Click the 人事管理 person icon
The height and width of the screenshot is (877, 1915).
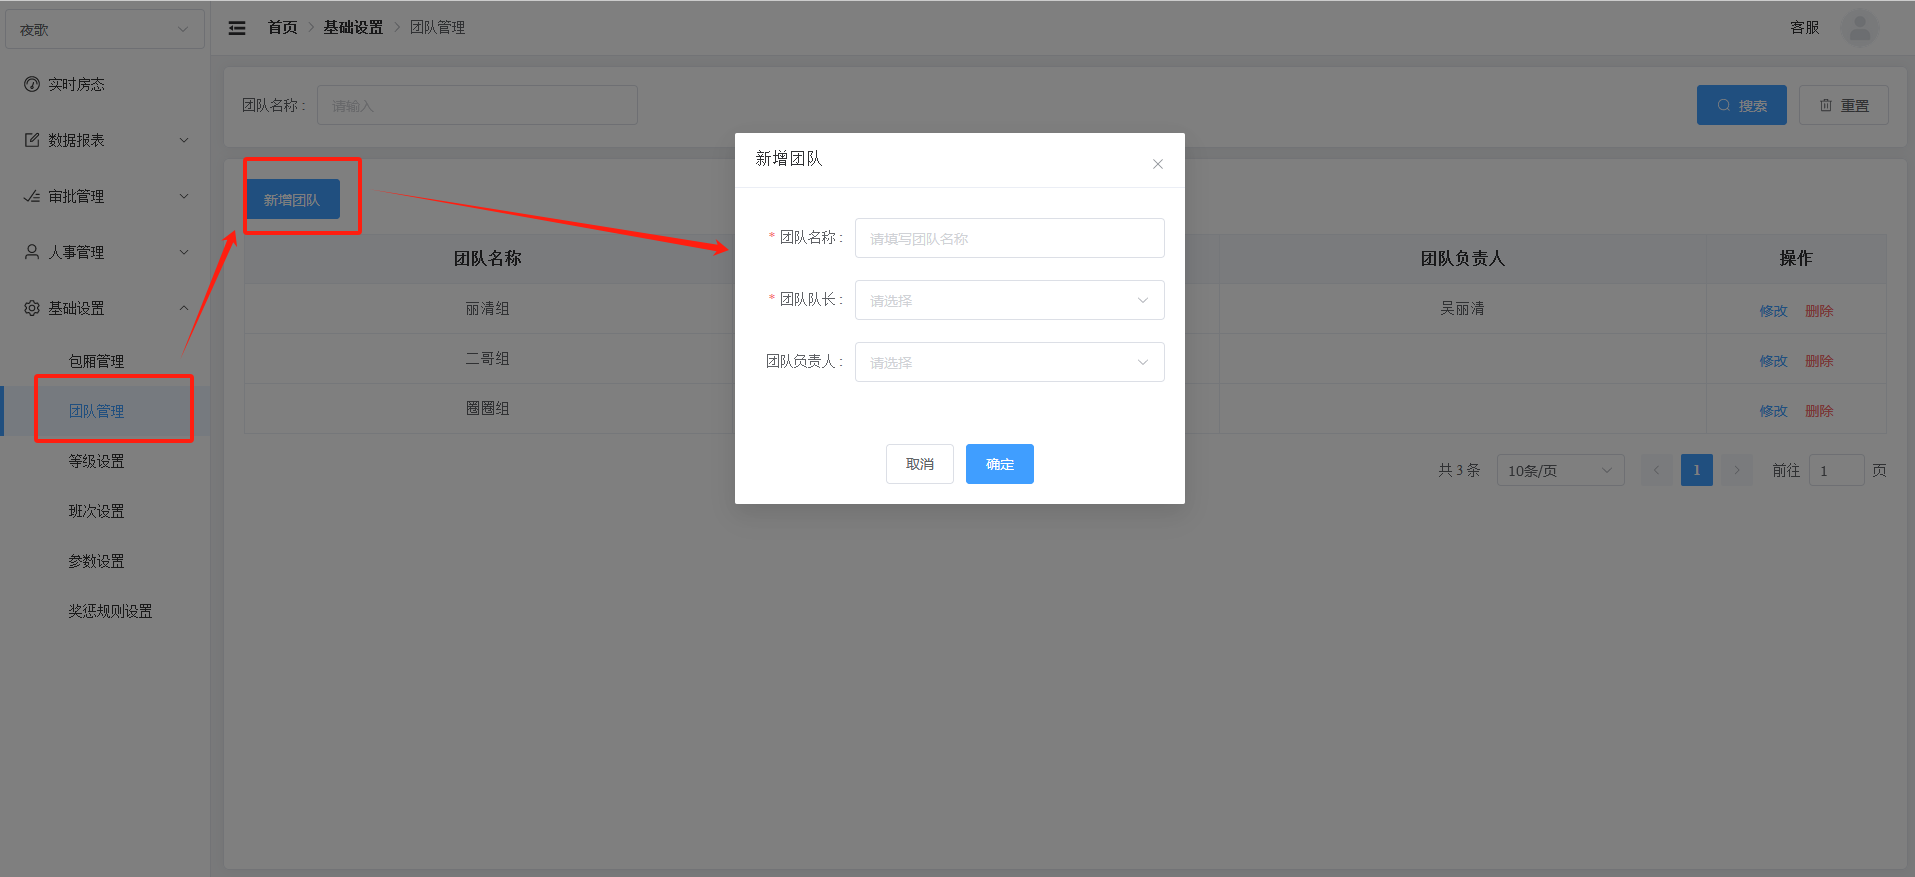pos(32,252)
